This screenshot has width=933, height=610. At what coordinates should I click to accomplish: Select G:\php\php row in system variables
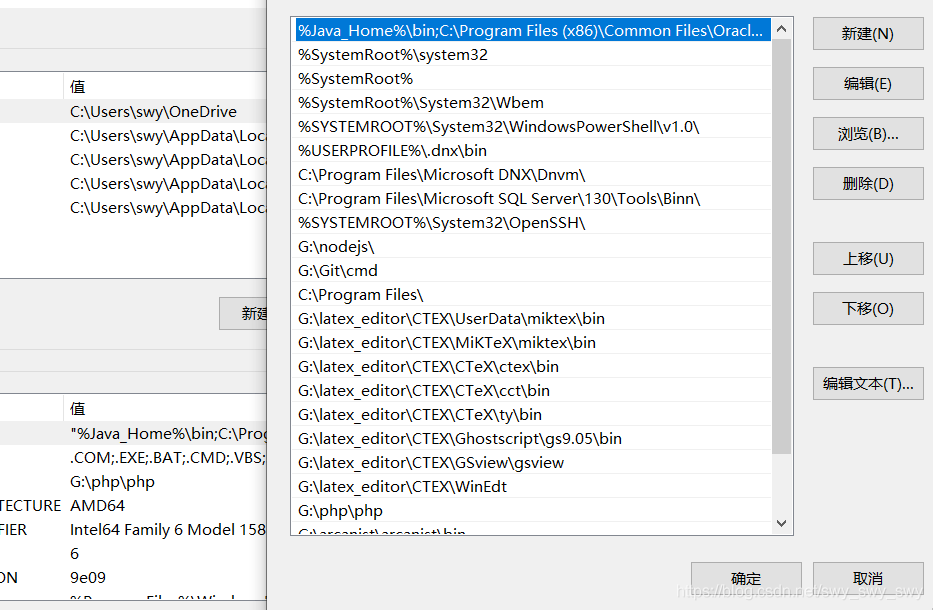[133, 481]
